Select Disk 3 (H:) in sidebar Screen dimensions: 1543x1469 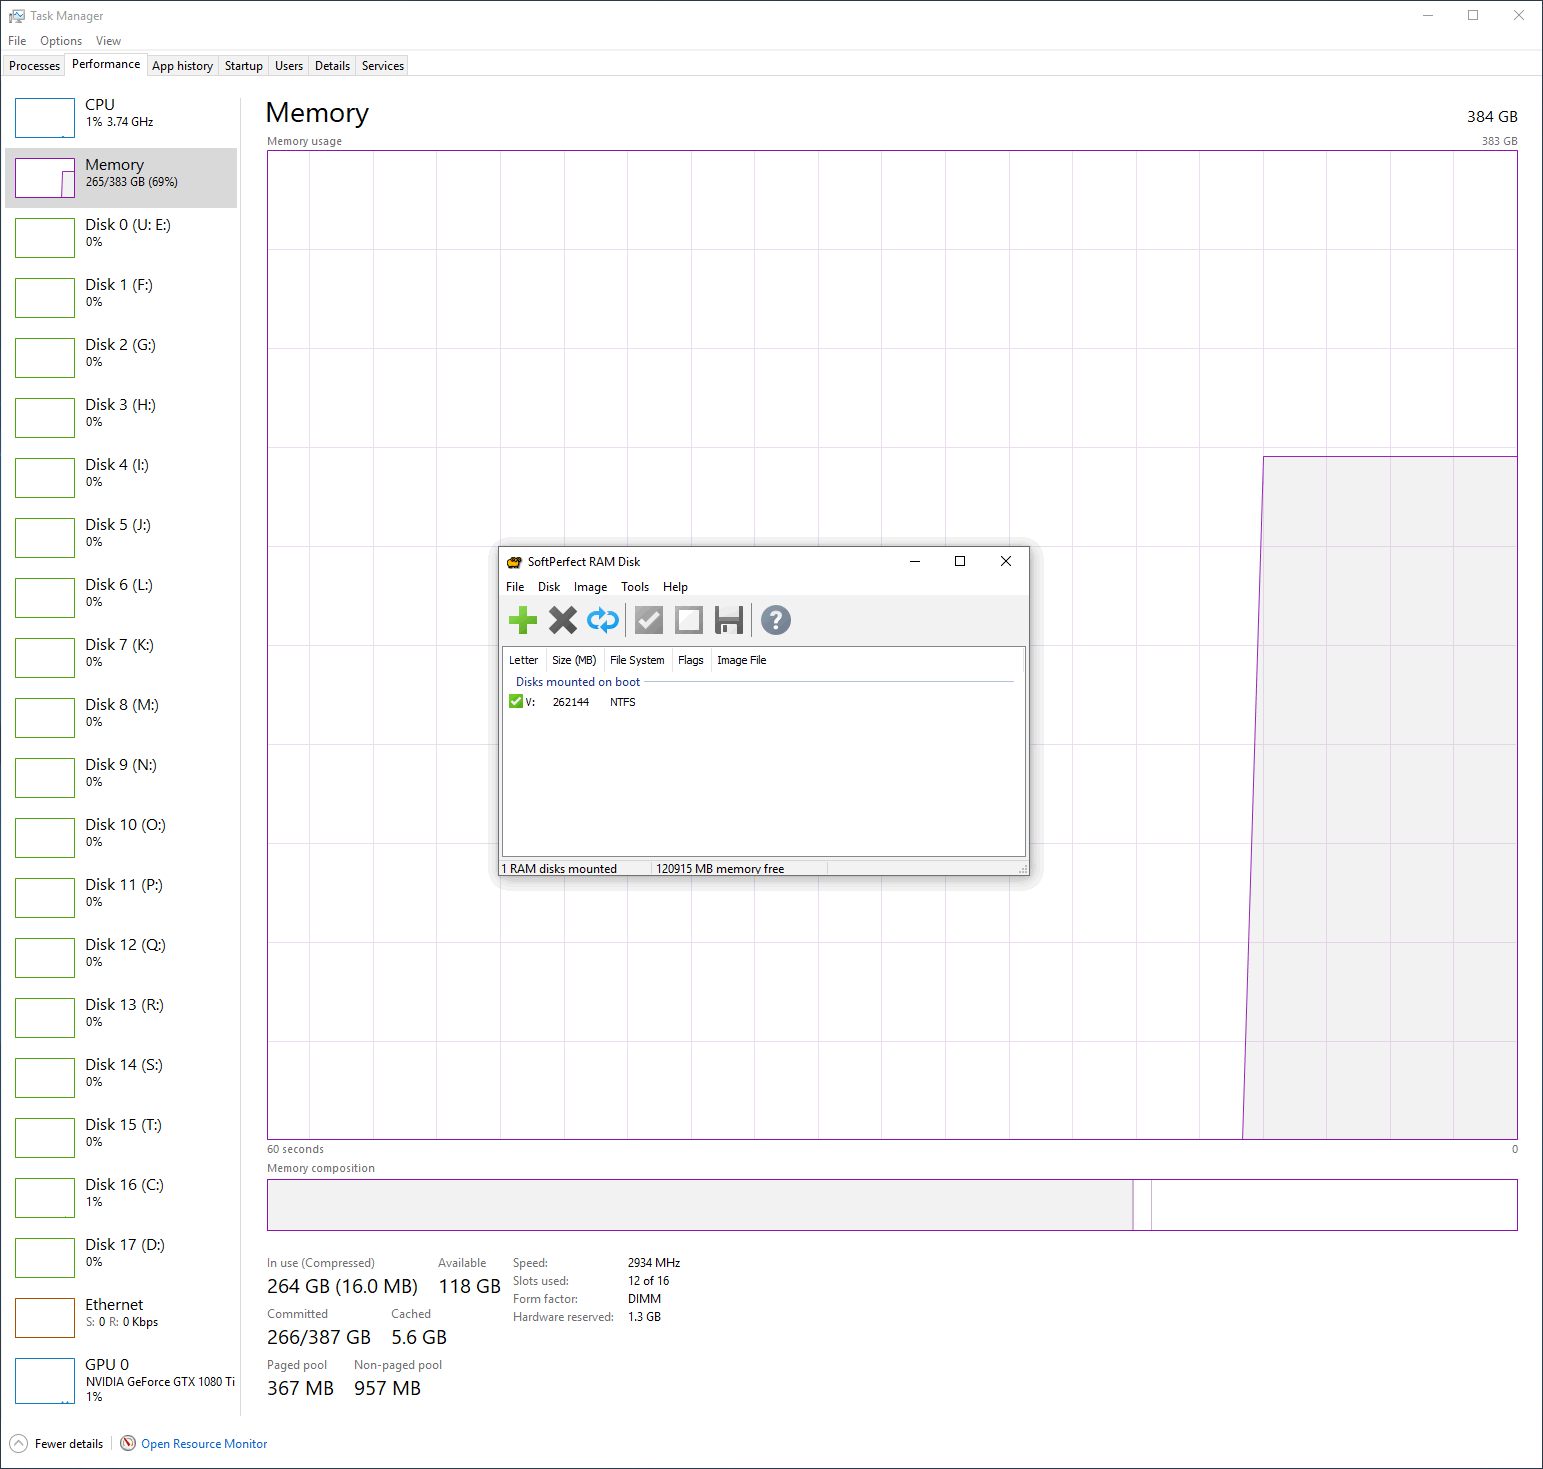point(121,418)
